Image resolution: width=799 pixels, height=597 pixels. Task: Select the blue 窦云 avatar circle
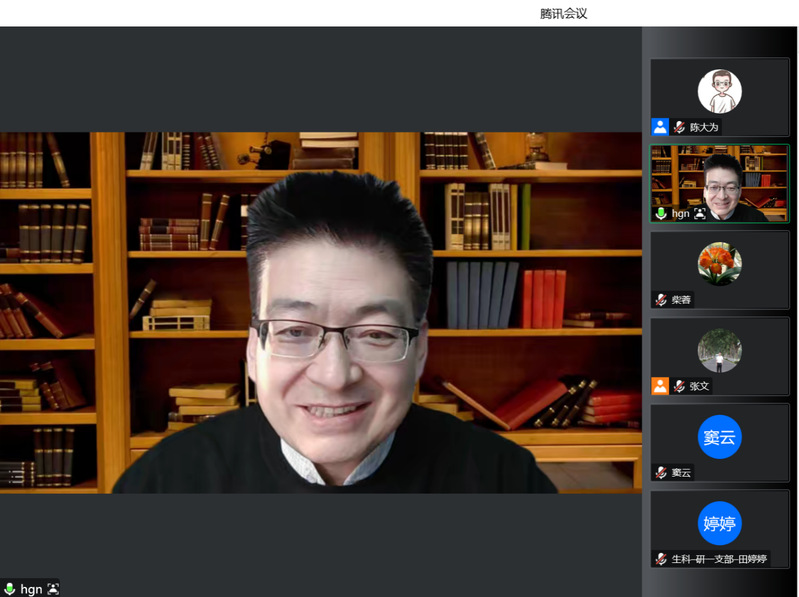(719, 437)
